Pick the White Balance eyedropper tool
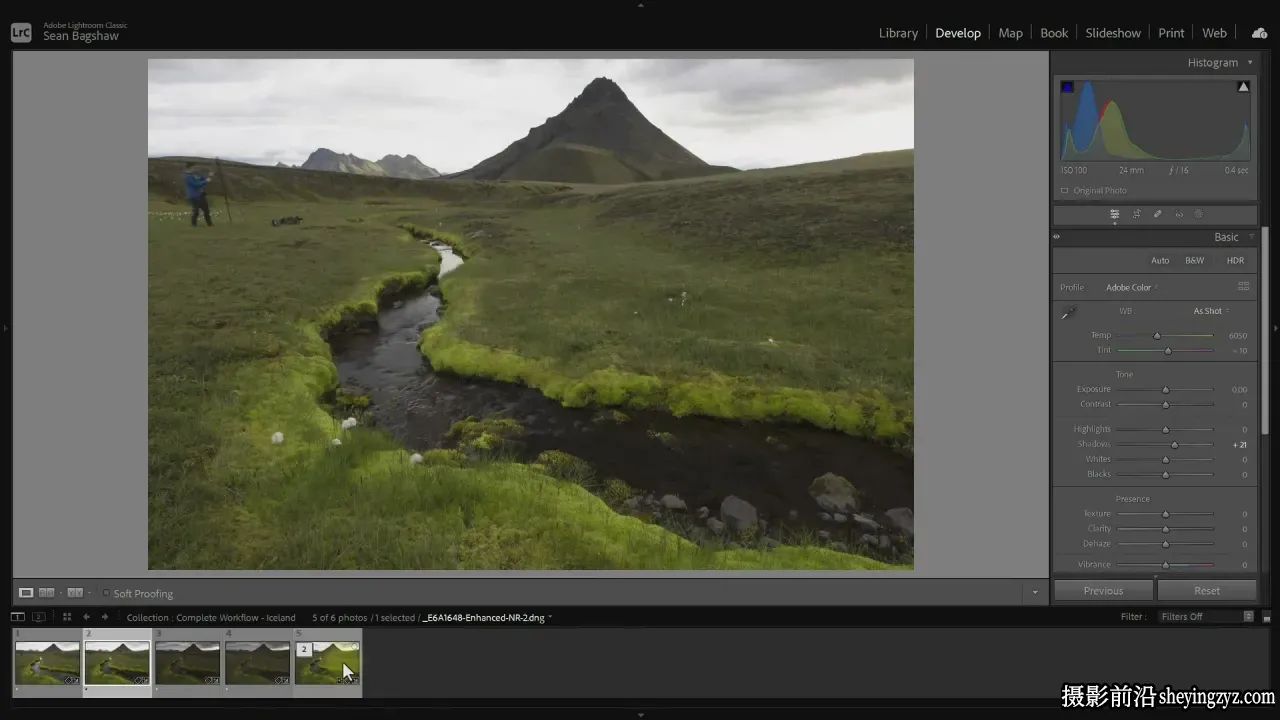The width and height of the screenshot is (1280, 720). pos(1069,314)
